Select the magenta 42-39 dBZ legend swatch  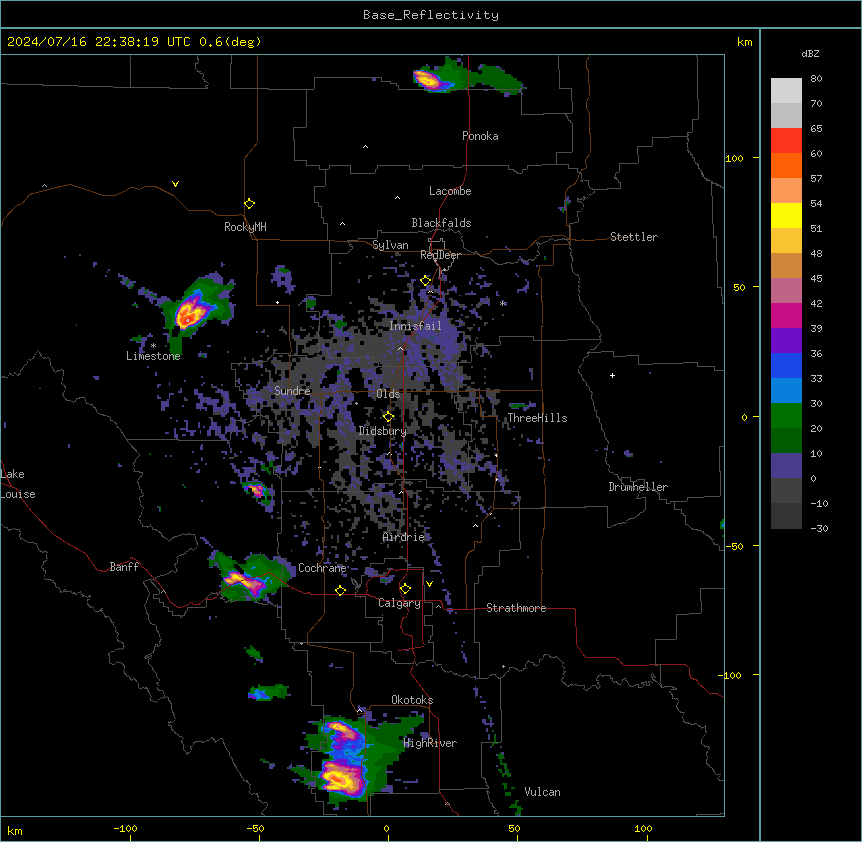click(786, 315)
